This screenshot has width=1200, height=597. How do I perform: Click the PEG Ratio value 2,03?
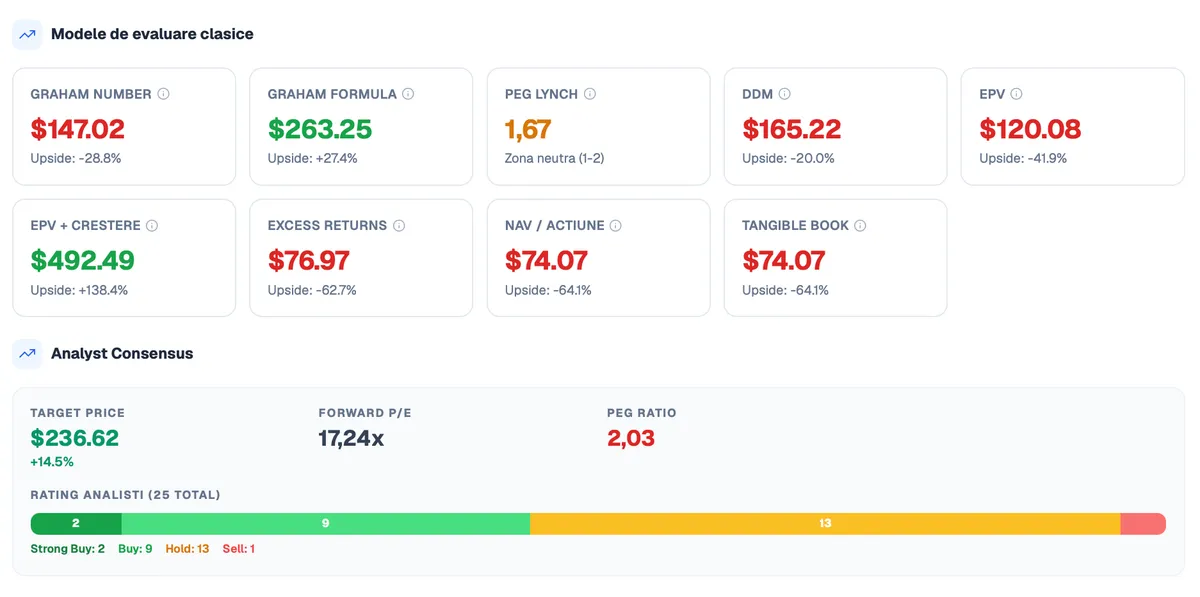coord(631,438)
